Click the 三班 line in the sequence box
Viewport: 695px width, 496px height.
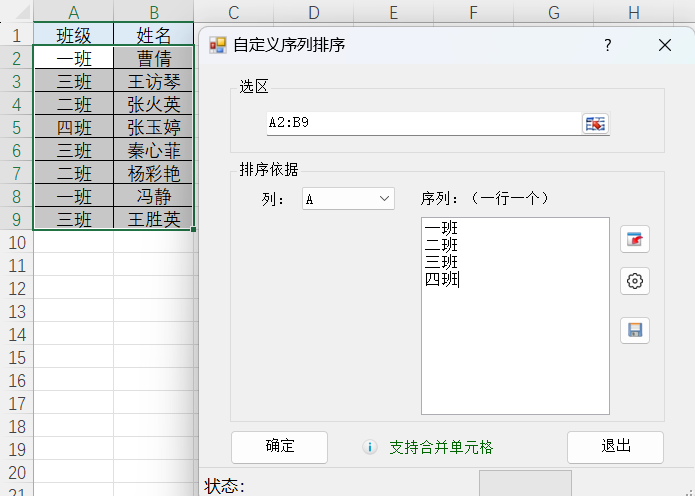441,262
